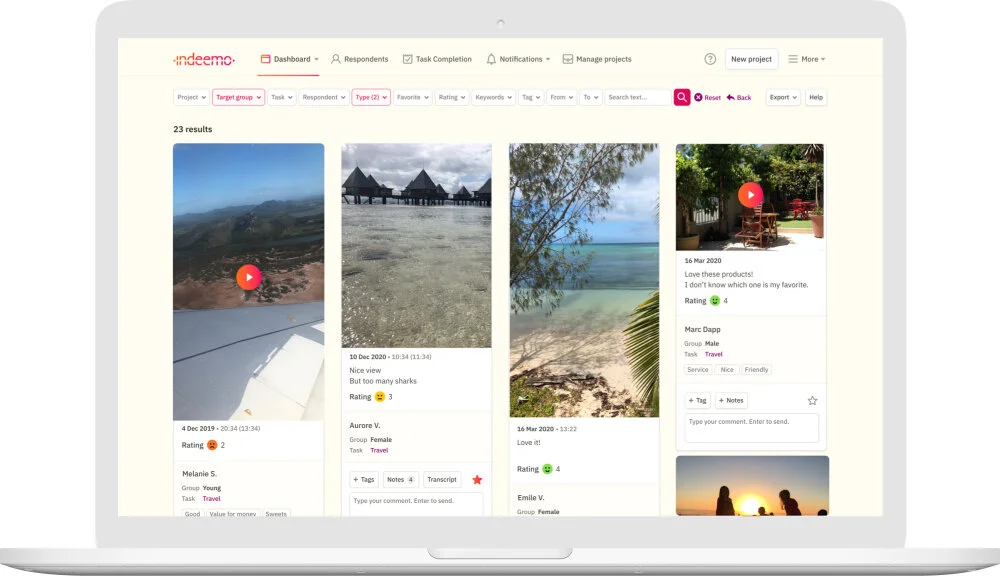This screenshot has width=1000, height=576.
Task: Add a Tag to Marc Dapp's post
Action: [x=698, y=401]
